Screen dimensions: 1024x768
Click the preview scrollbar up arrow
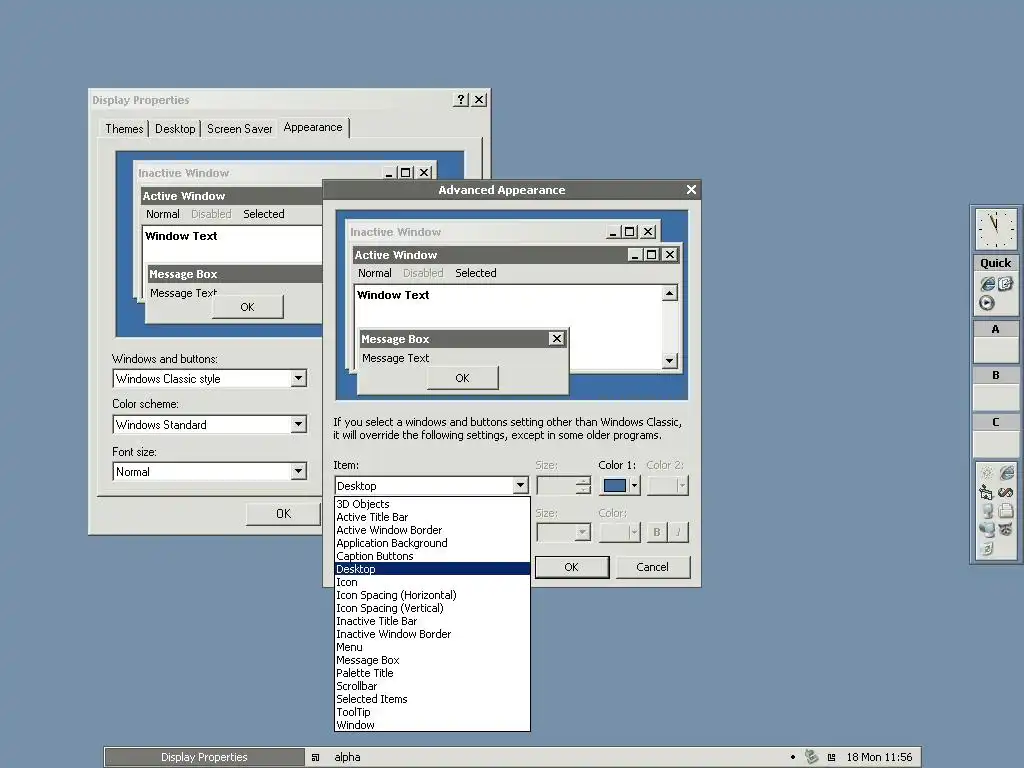[x=669, y=293]
